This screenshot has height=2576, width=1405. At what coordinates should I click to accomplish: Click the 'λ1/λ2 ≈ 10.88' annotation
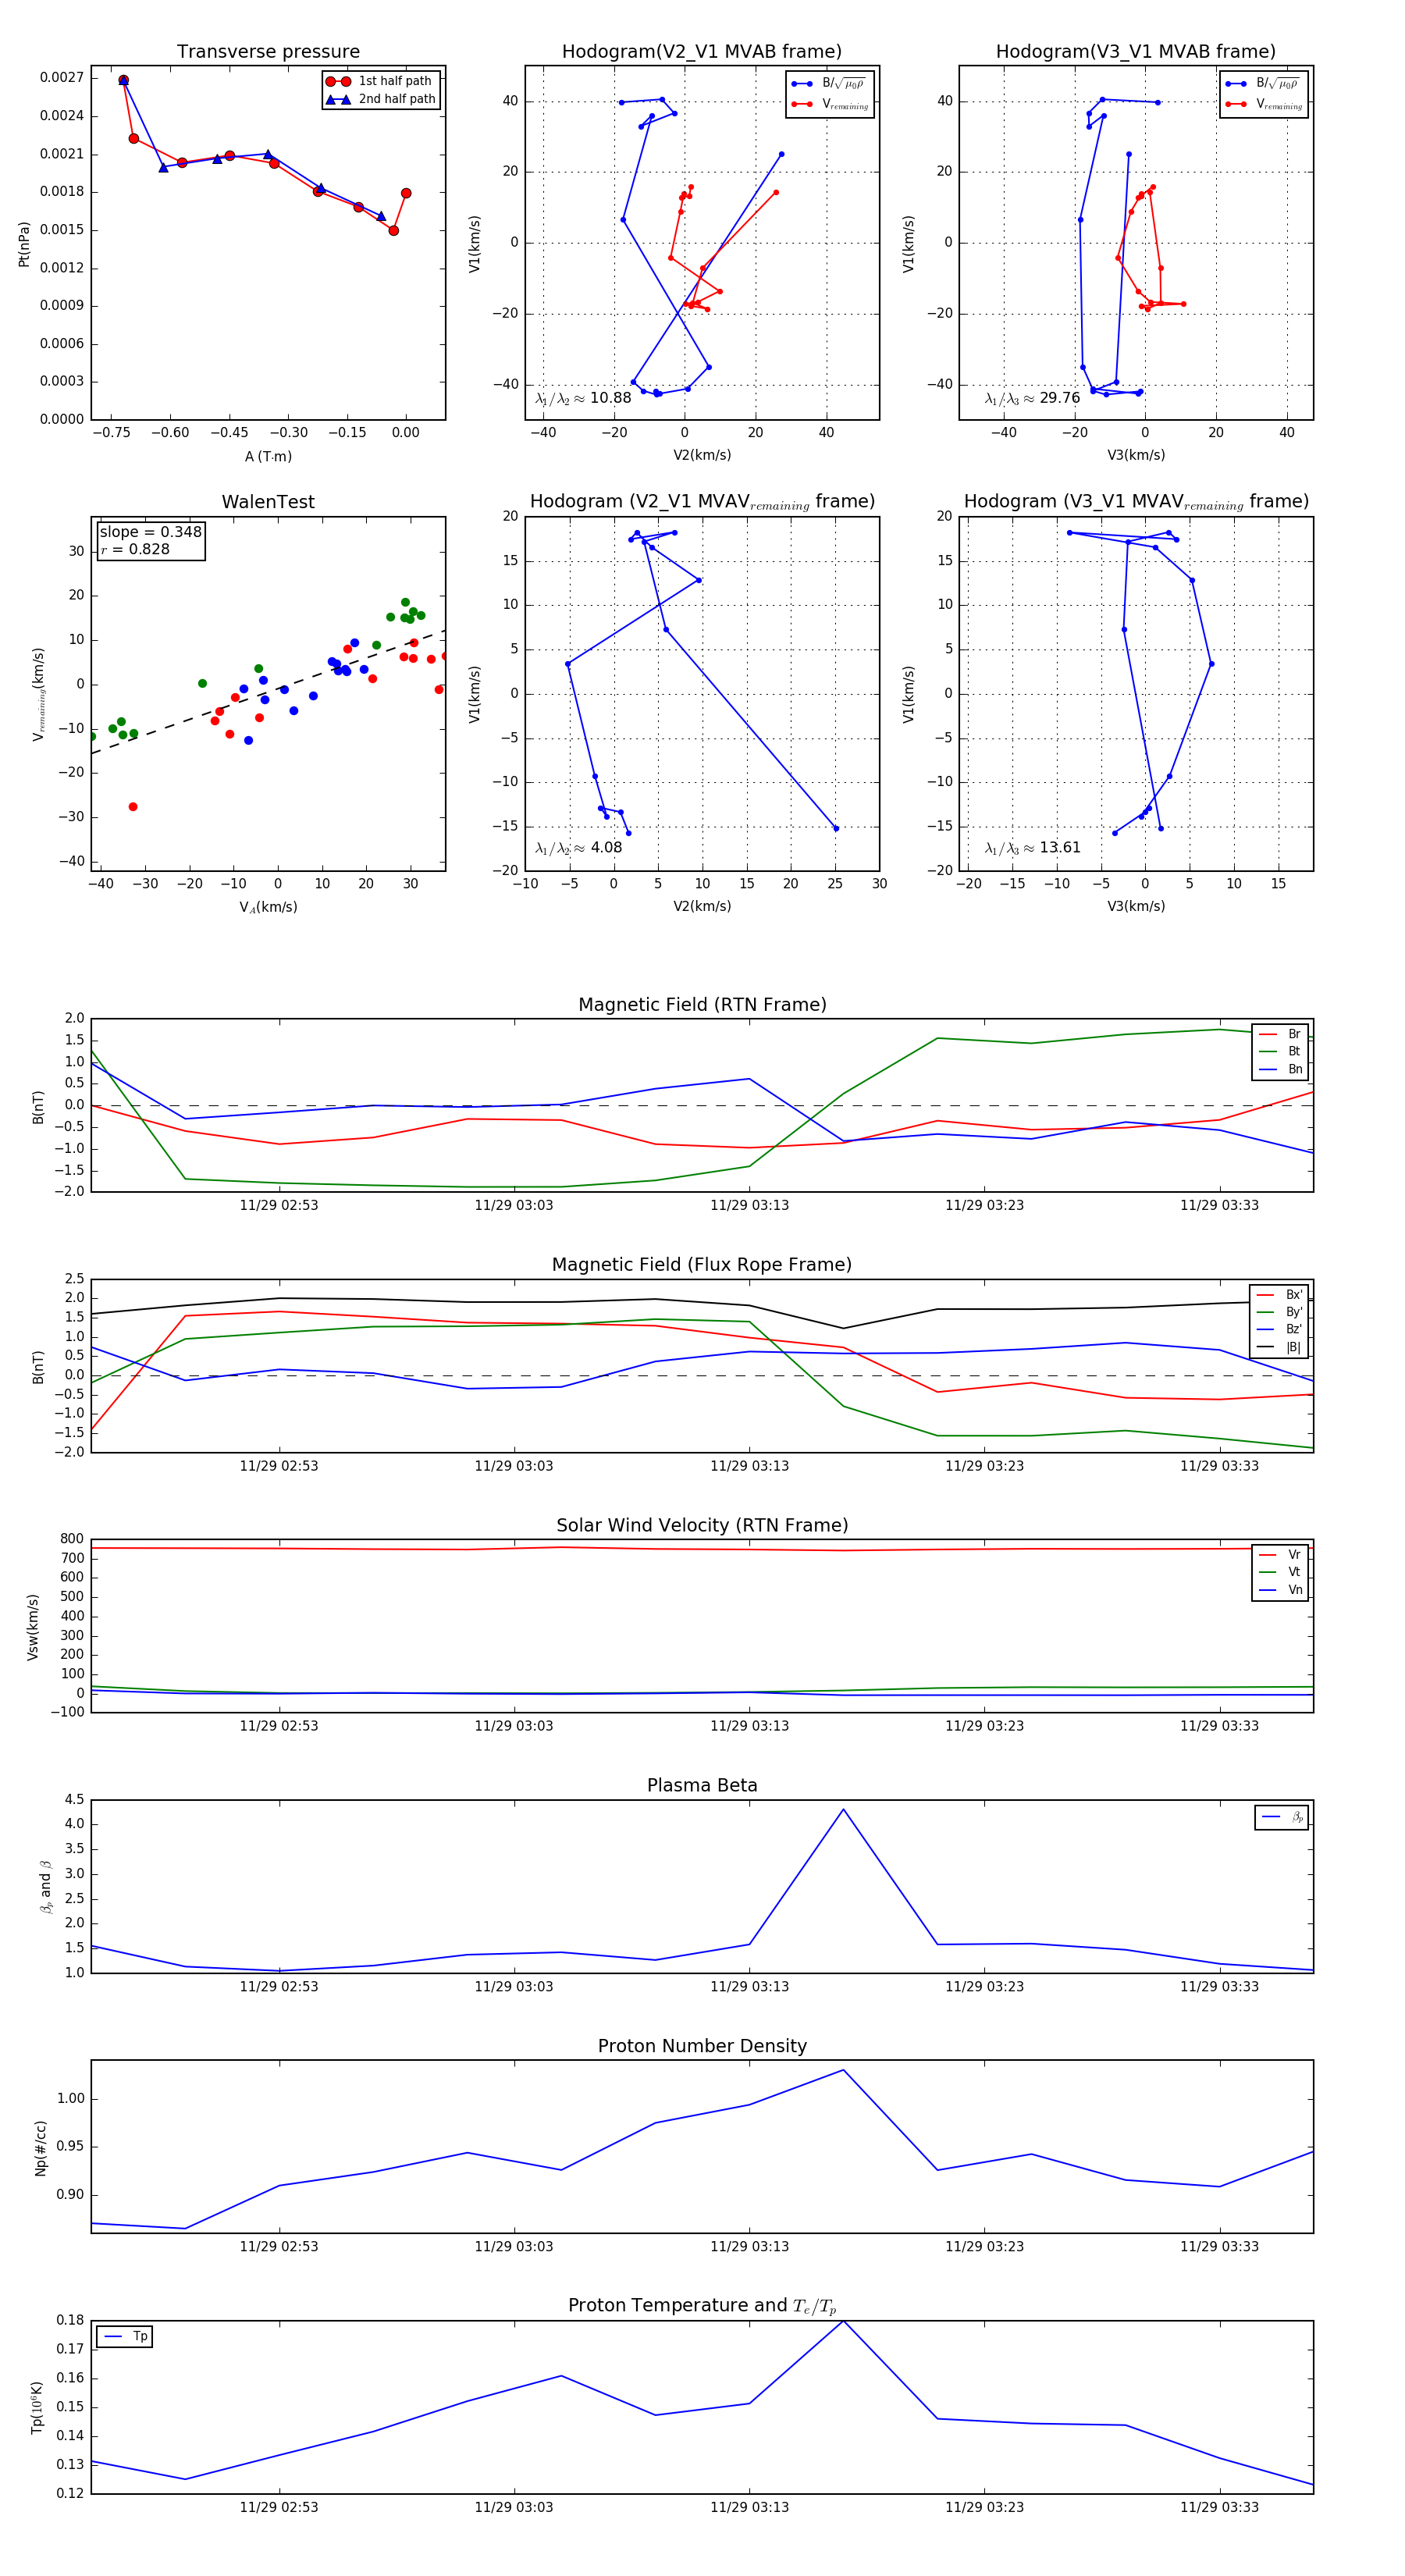point(583,398)
